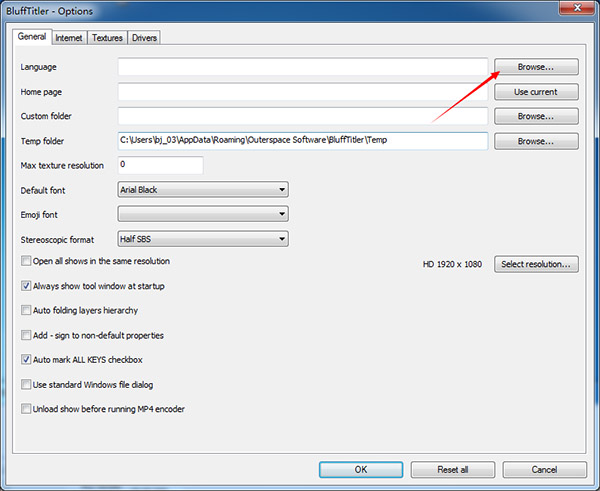Expand the Default font dropdown
The image size is (600, 491).
point(282,189)
